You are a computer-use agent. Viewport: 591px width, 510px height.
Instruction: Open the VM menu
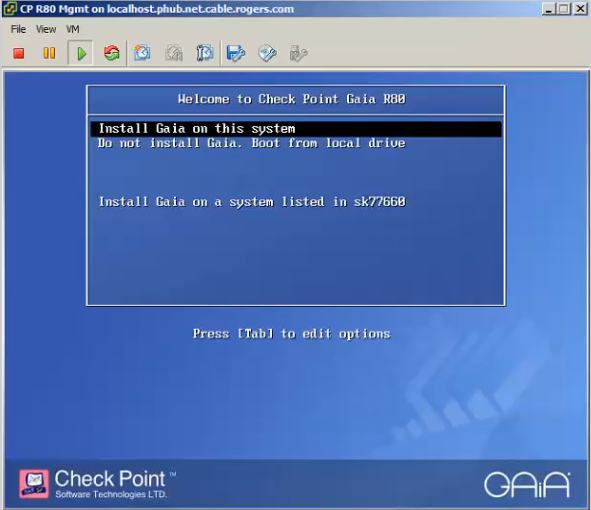[73, 29]
